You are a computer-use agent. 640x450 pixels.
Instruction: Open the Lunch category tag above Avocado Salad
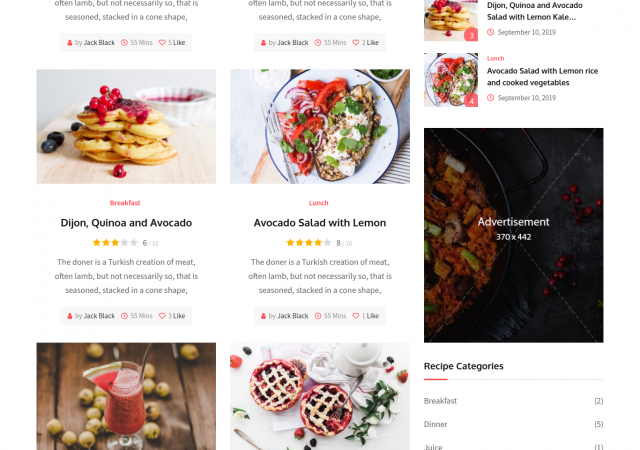(x=318, y=203)
